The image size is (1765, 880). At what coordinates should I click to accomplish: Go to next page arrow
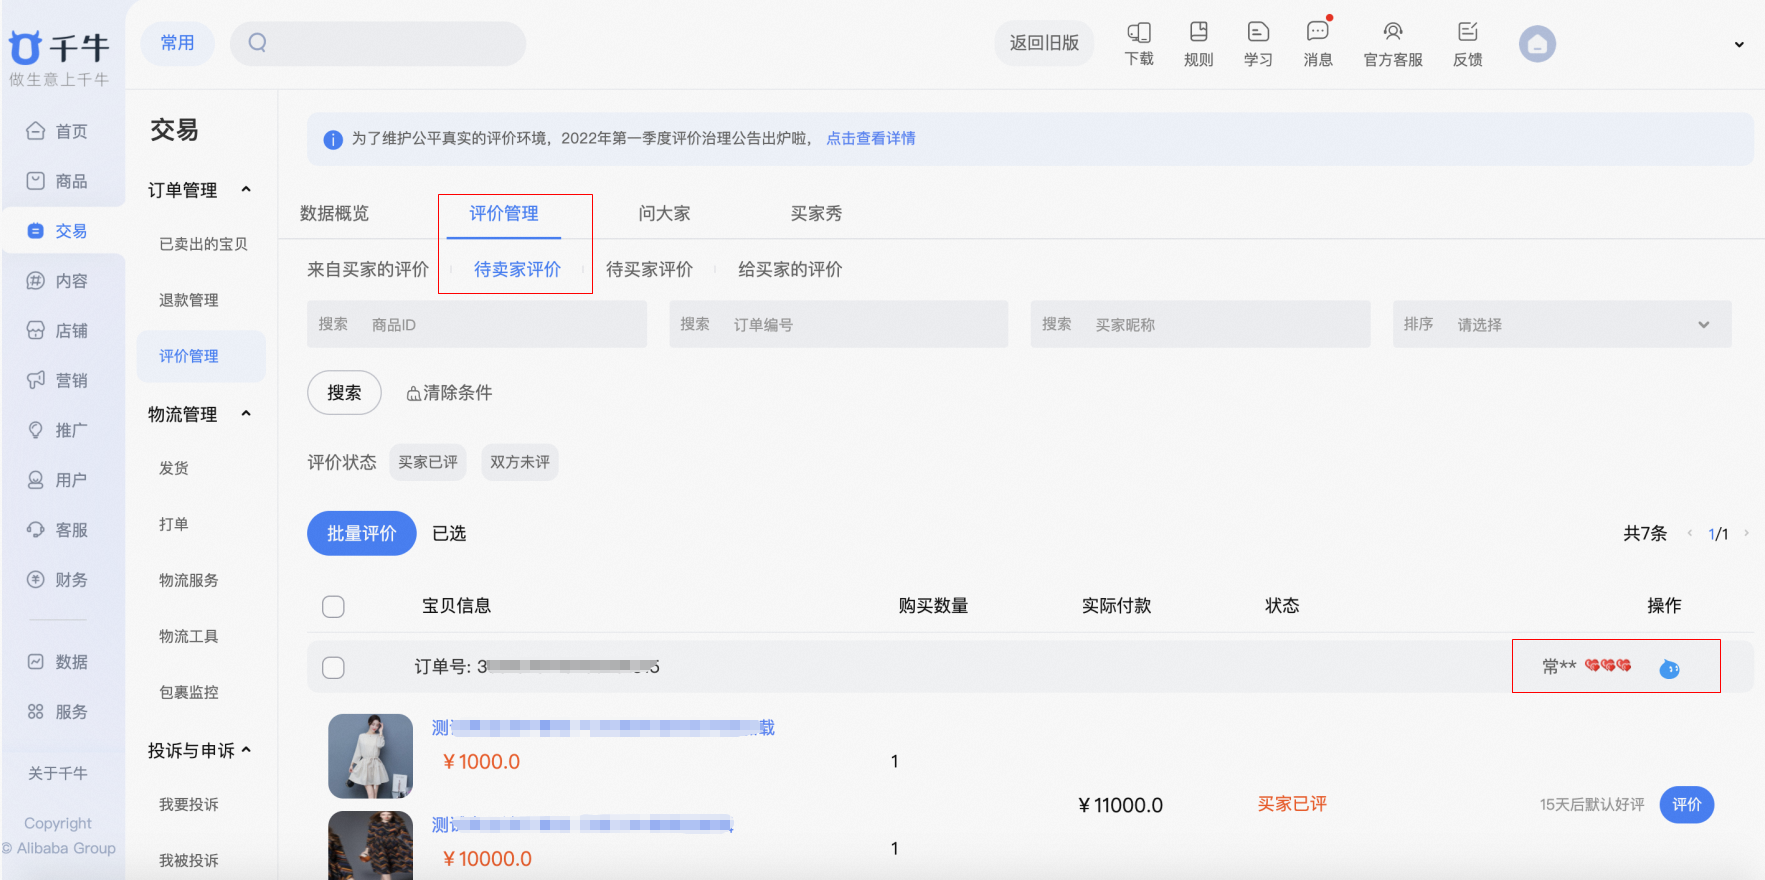[1746, 533]
